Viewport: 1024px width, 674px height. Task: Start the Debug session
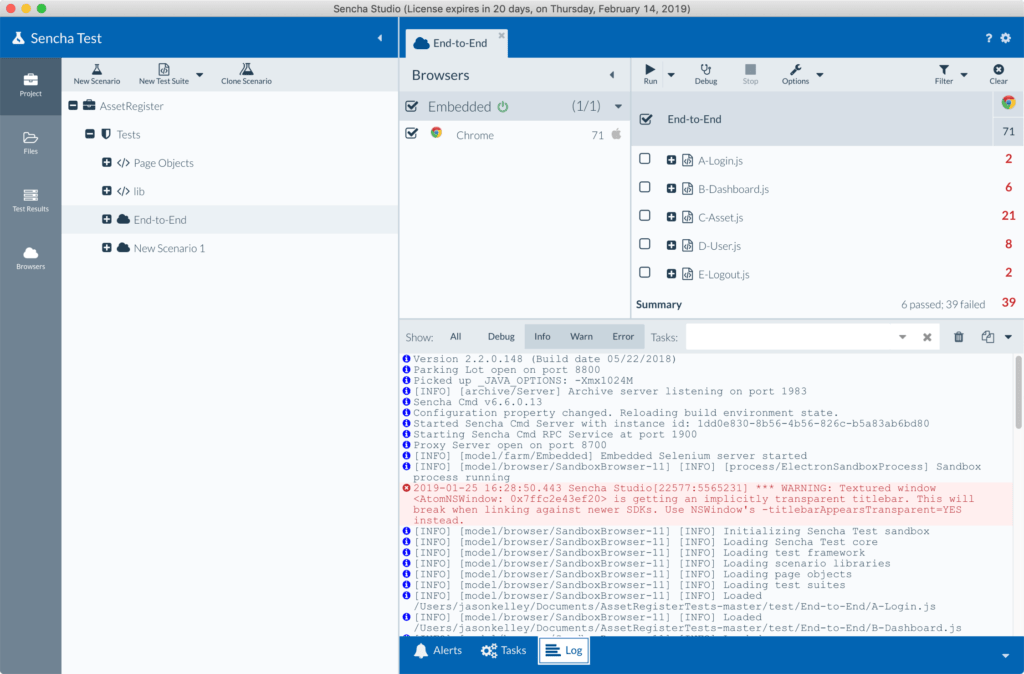(706, 73)
